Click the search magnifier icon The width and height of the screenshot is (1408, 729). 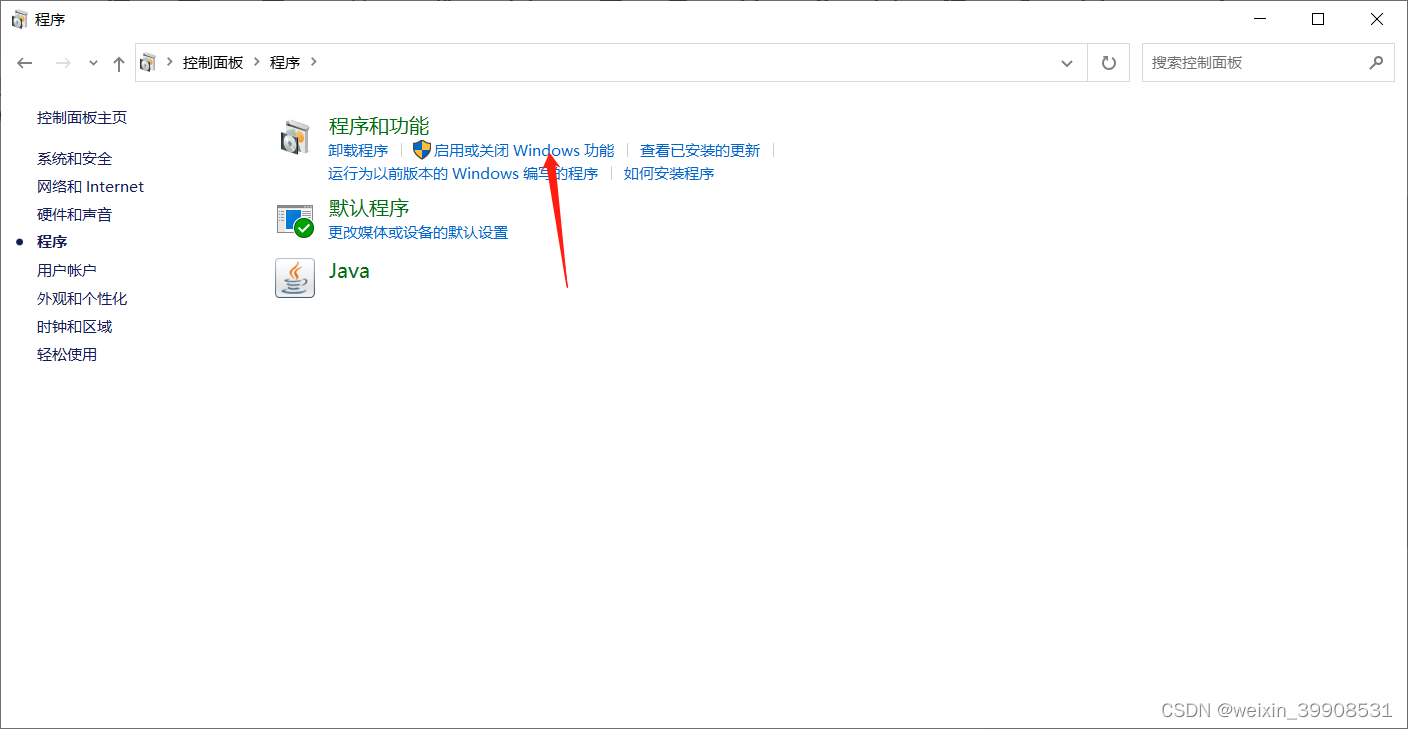(1376, 62)
